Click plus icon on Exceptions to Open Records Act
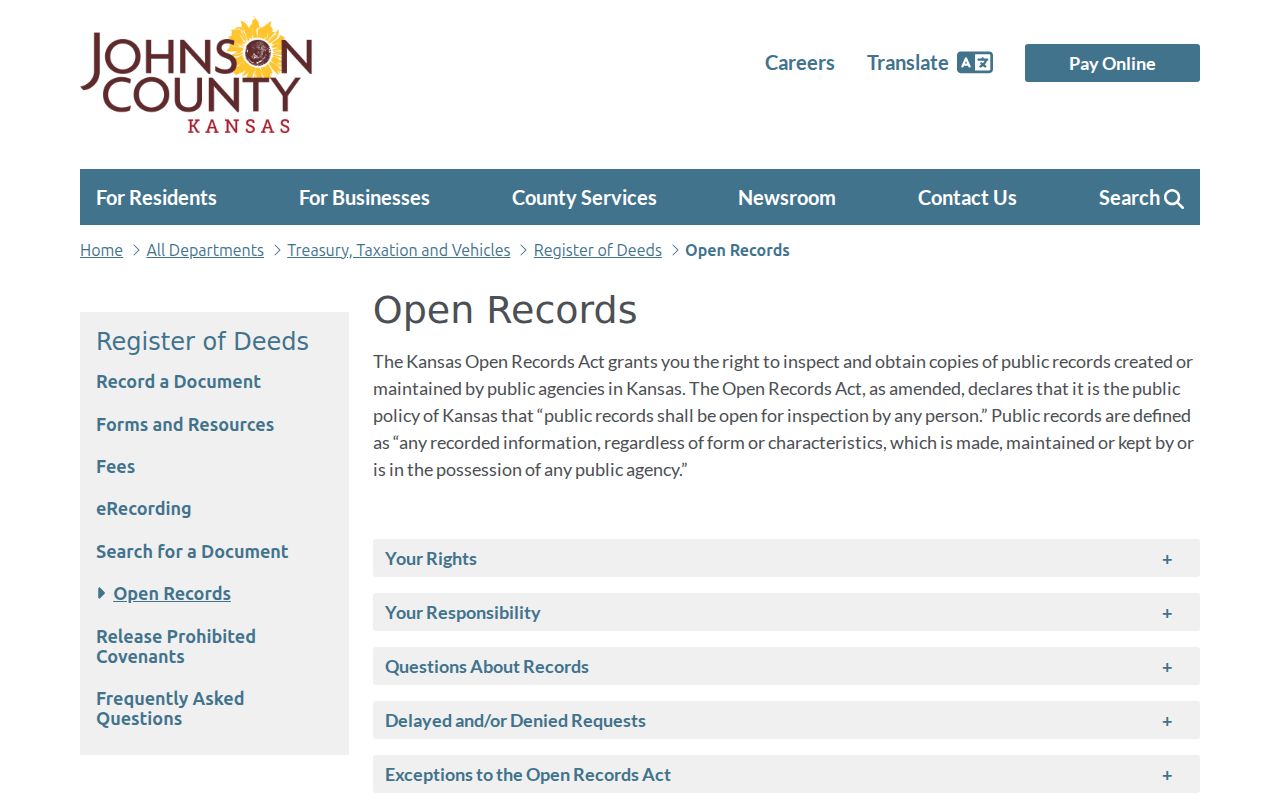The height and width of the screenshot is (800, 1280). (x=1167, y=775)
